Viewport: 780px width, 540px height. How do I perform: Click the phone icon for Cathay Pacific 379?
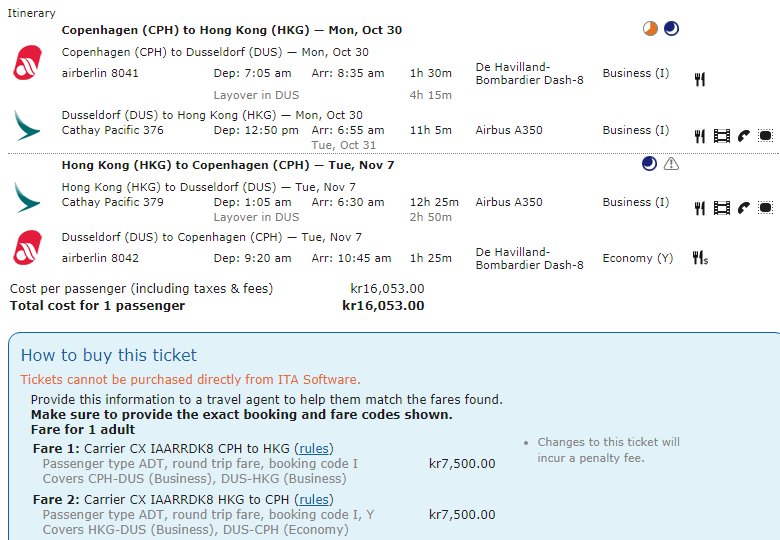744,208
